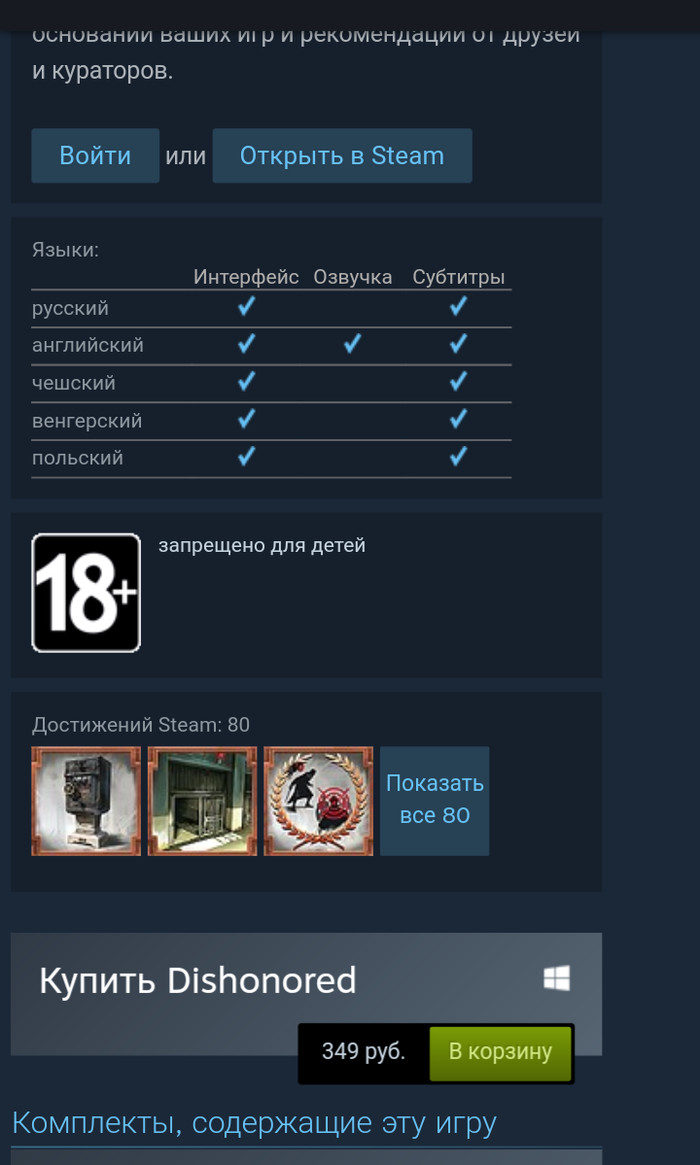The width and height of the screenshot is (700, 1165).
Task: Click the Интерфейс column header
Action: [246, 277]
